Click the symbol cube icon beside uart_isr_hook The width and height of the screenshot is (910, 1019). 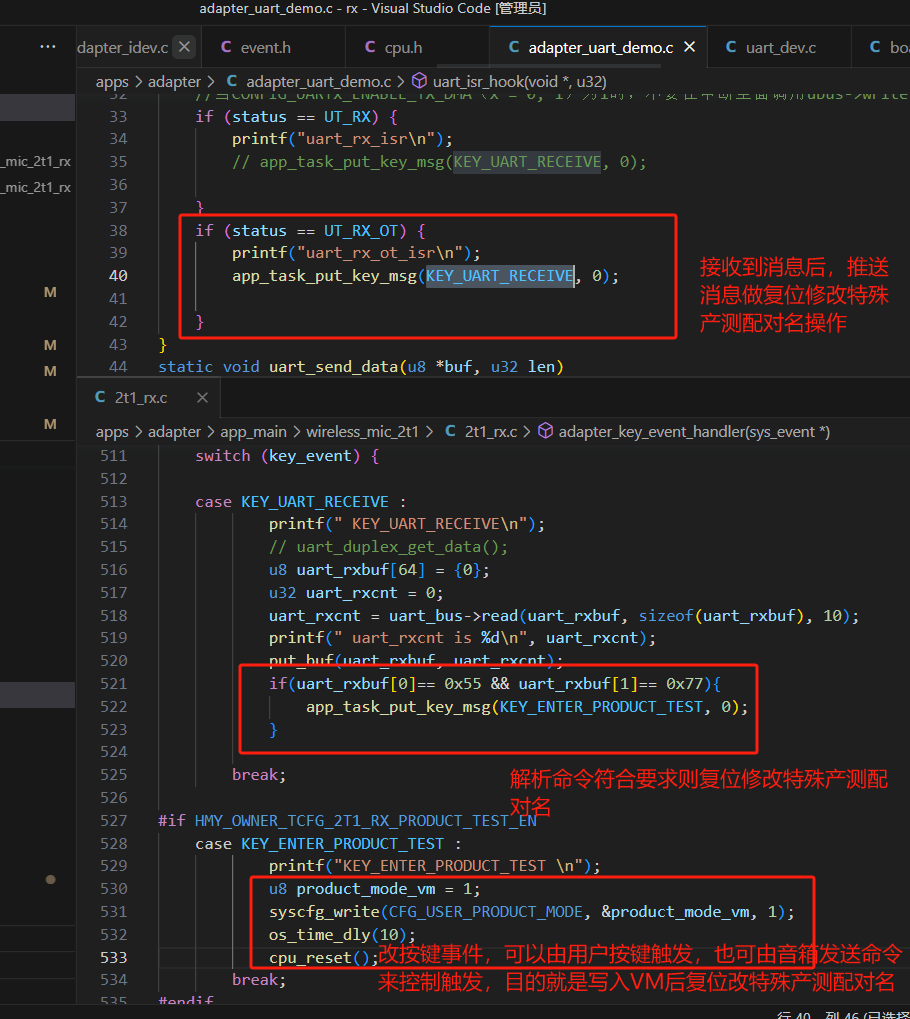[420, 81]
